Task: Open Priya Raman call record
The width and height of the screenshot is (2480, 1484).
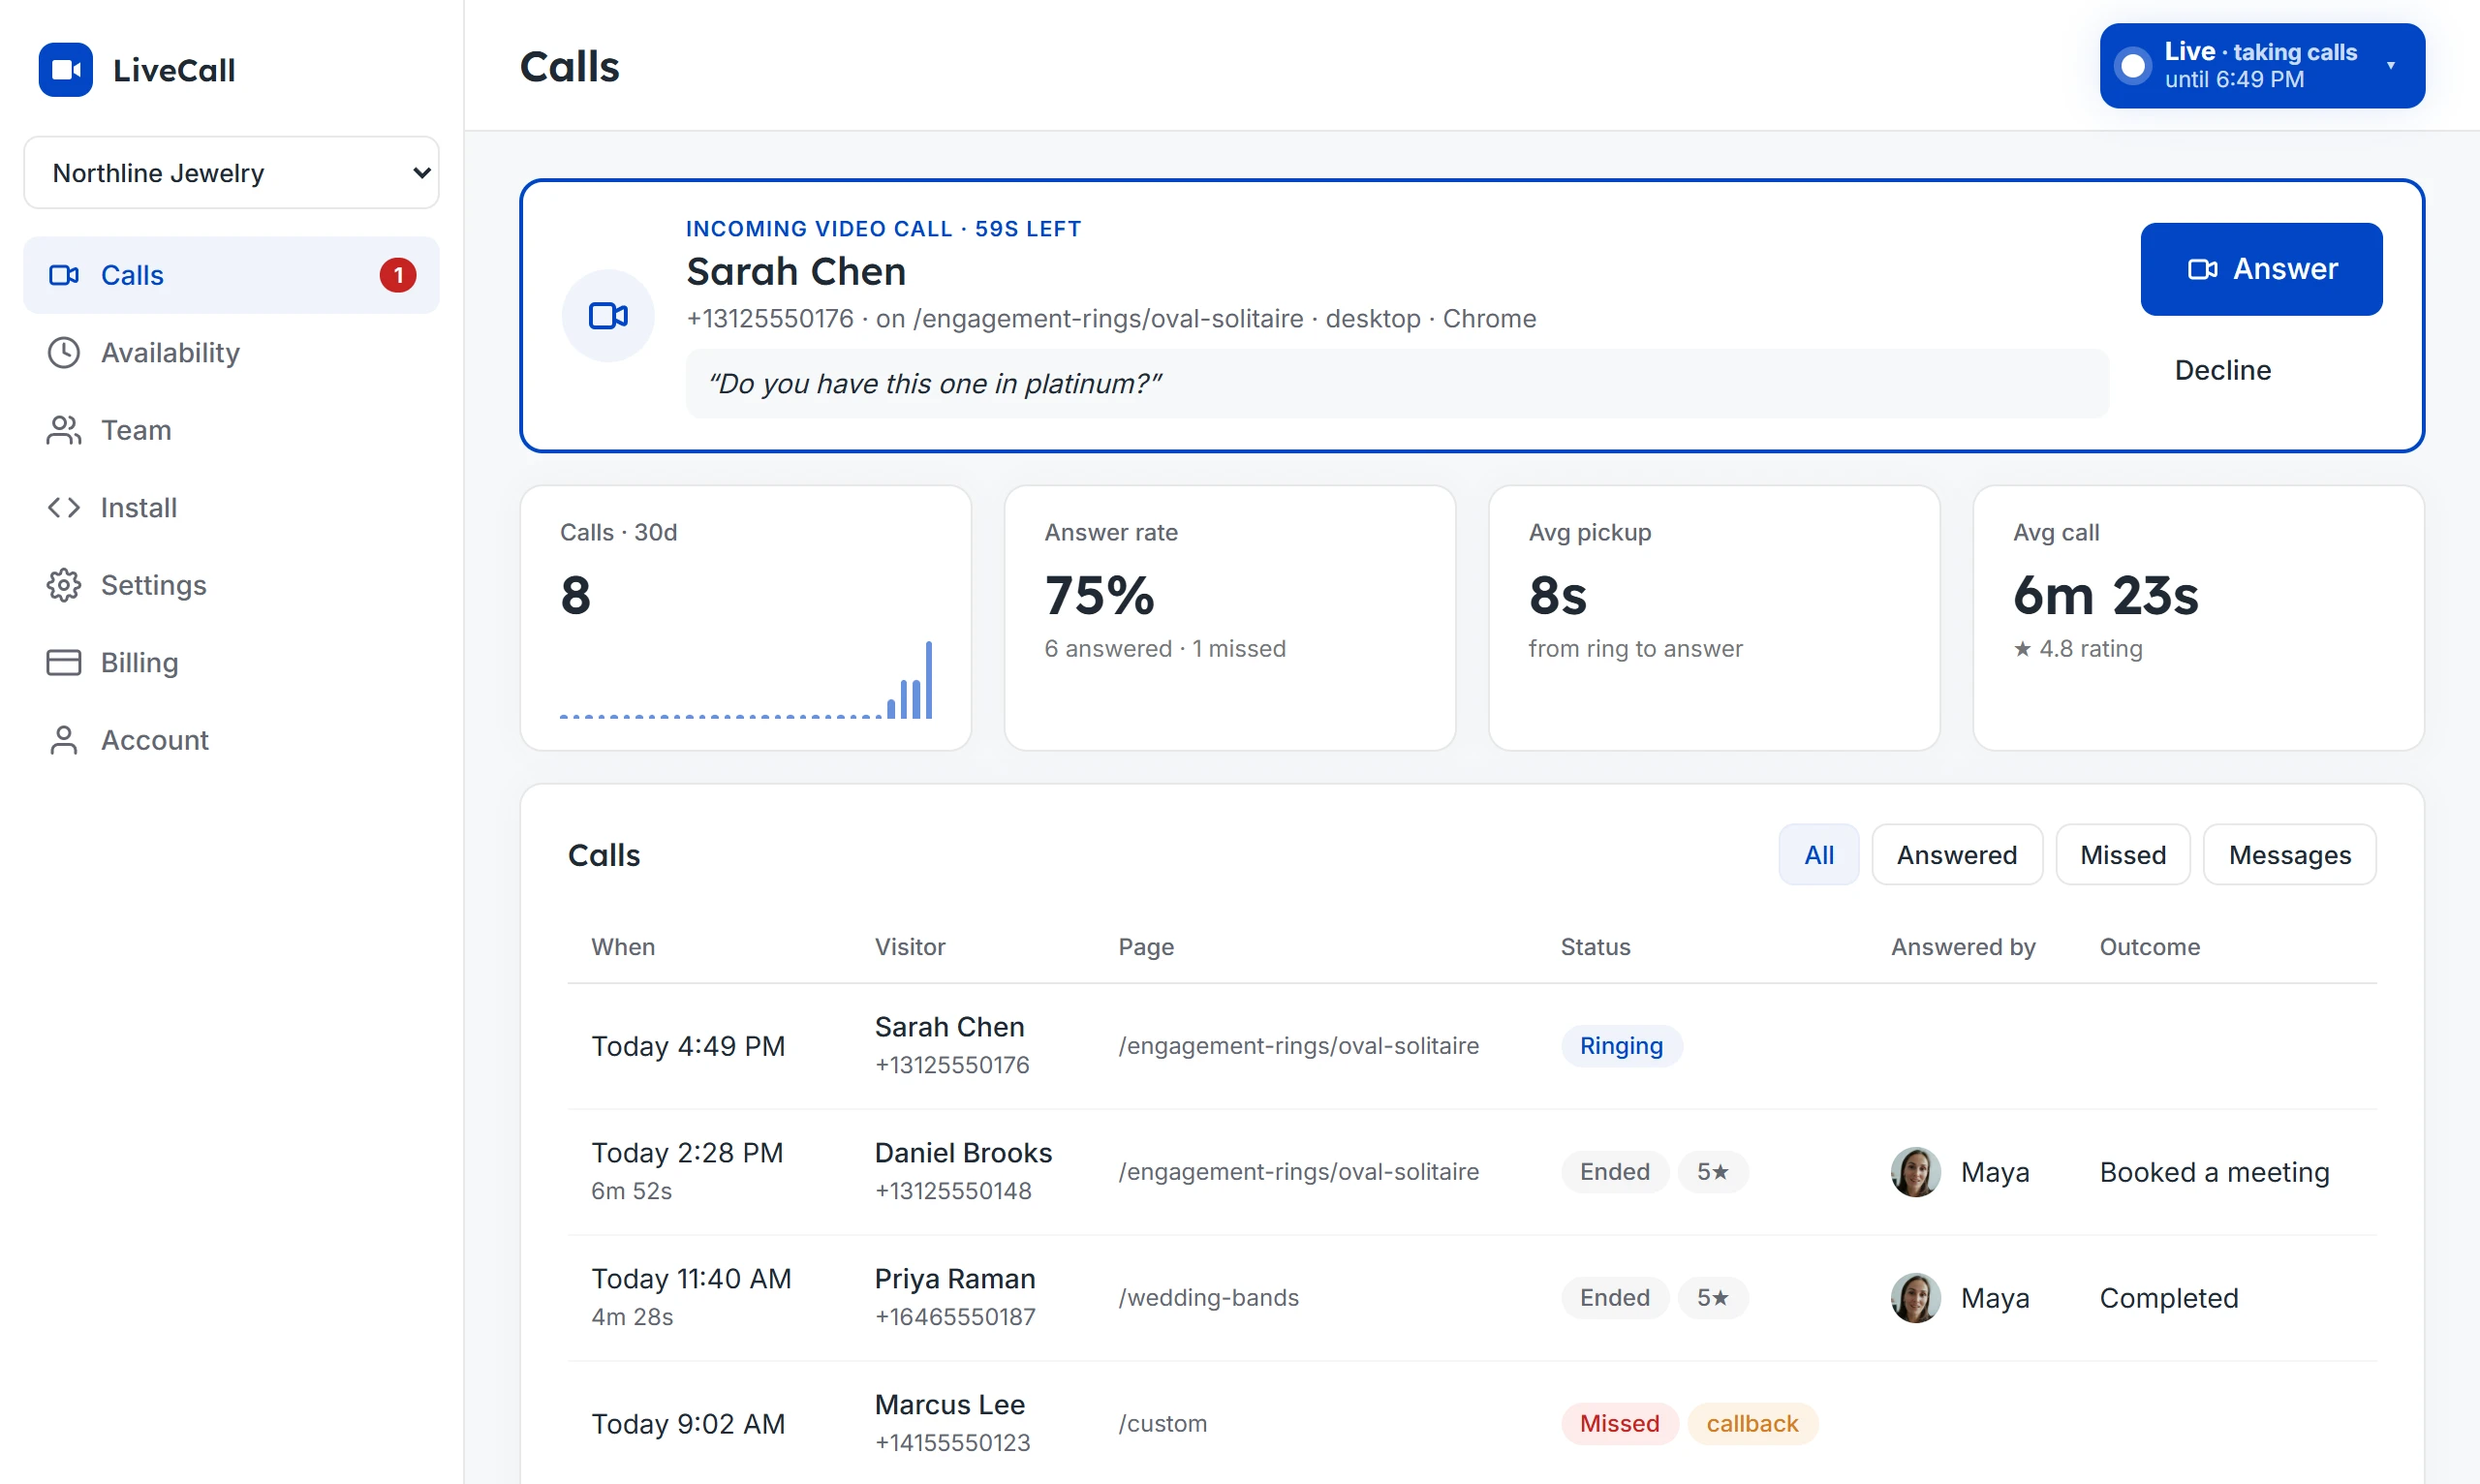Action: pyautogui.click(x=1472, y=1298)
